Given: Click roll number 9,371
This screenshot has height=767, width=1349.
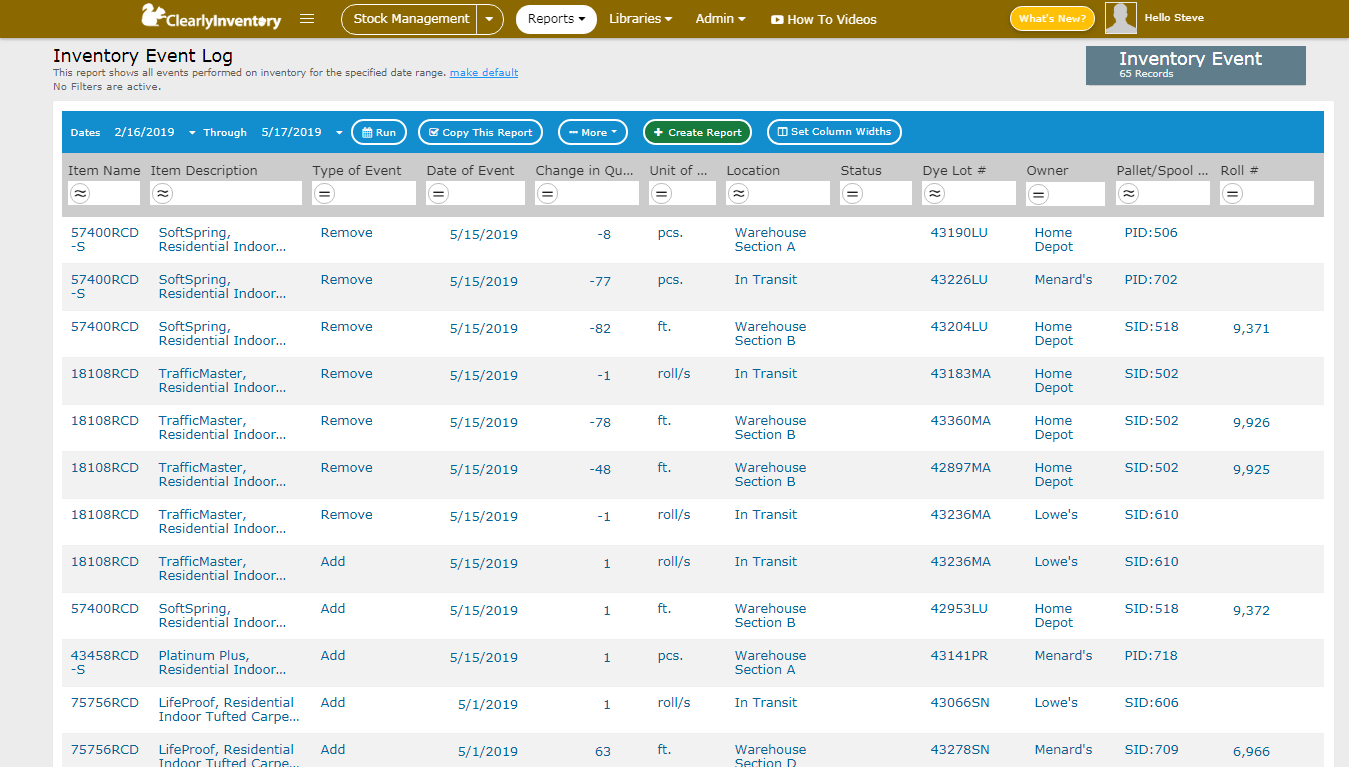Looking at the screenshot, I should click(1251, 329).
